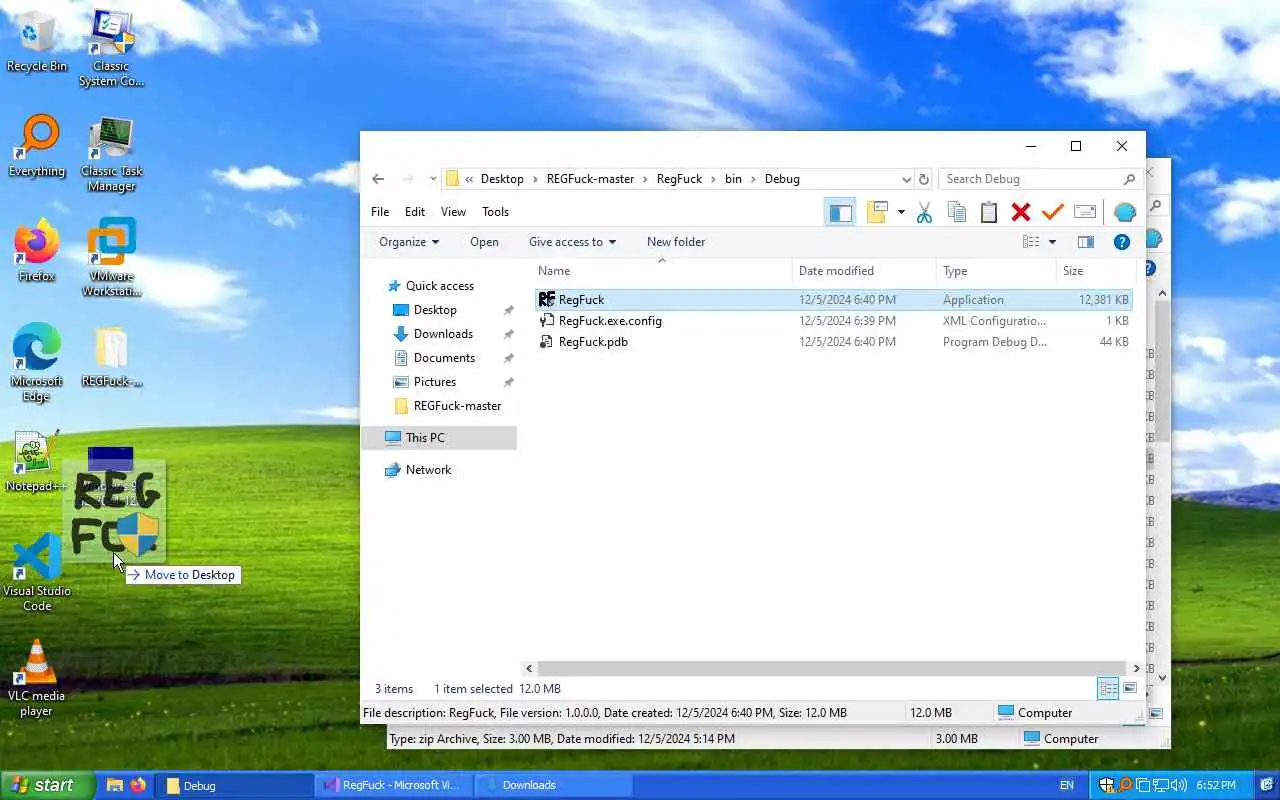Screen dimensions: 1280x800
Task: Select the Notepad++ desktop icon
Action: (37, 462)
